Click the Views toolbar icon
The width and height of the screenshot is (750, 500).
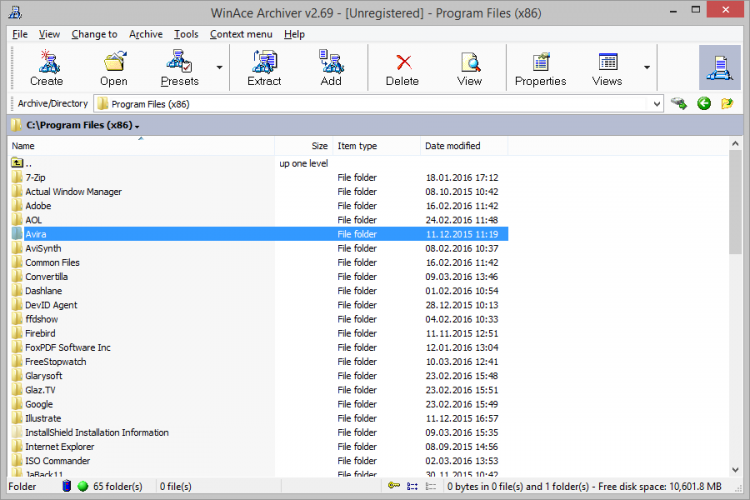pos(607,67)
